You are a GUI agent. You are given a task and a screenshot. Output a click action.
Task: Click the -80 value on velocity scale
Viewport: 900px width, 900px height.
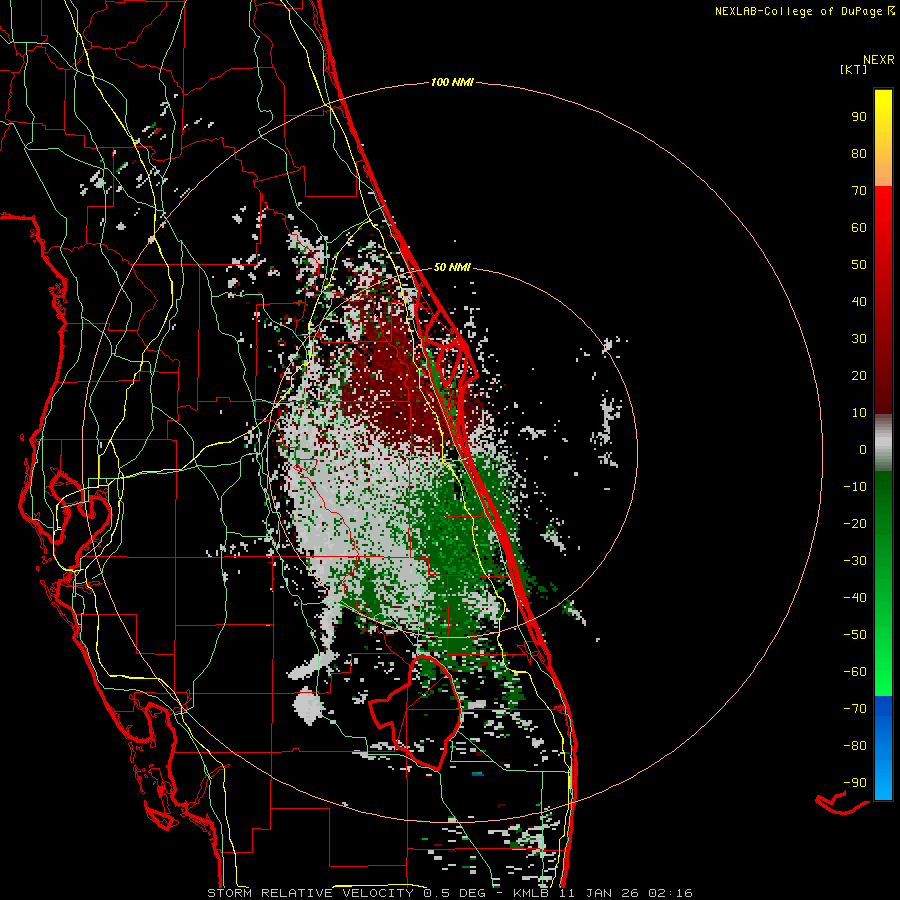click(855, 746)
